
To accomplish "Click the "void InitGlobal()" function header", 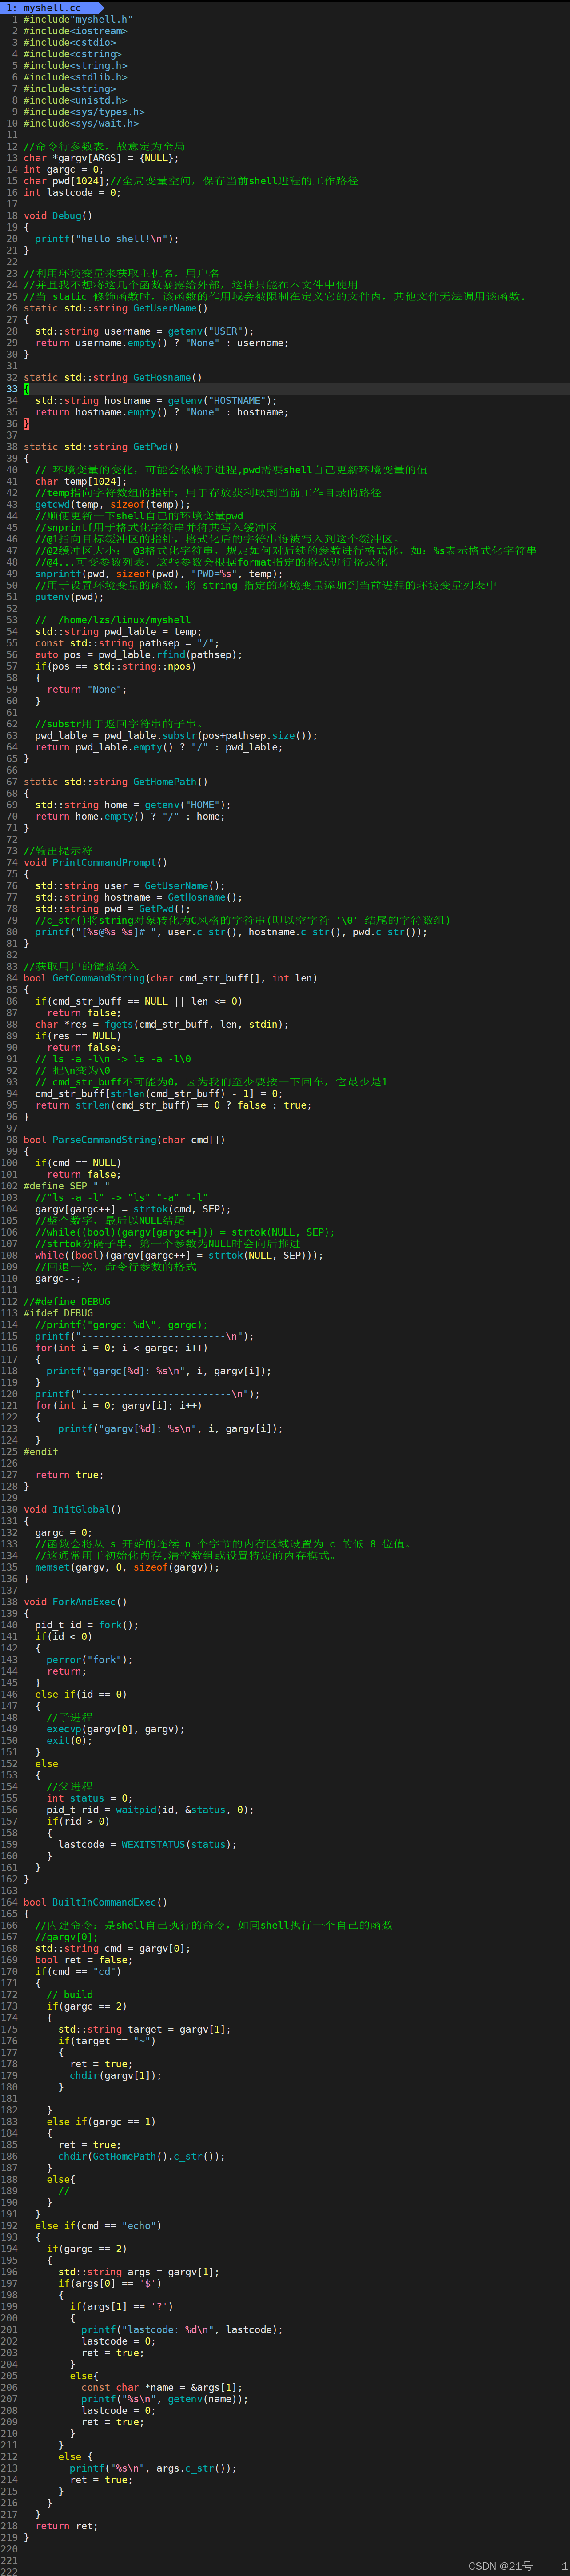I will 72,1509.
